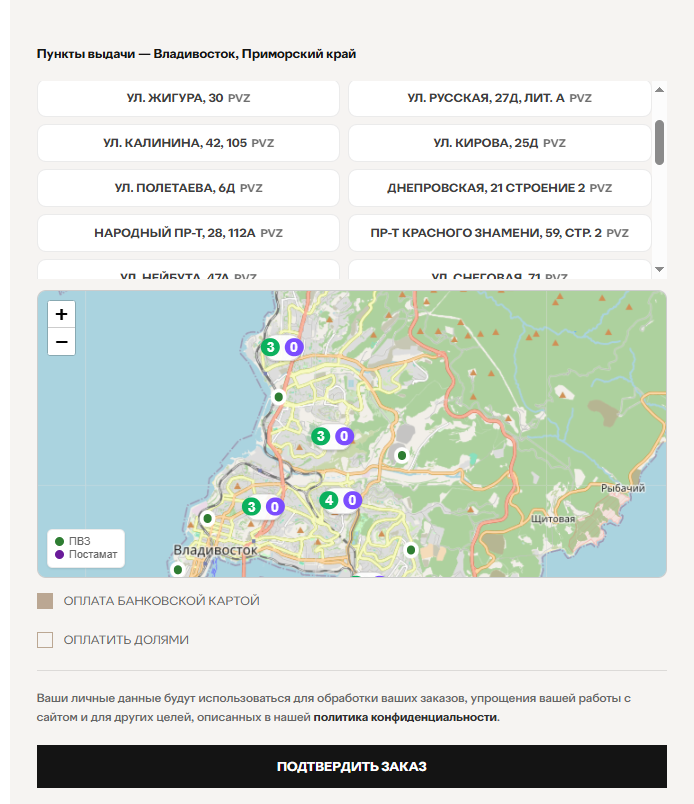Enable the Оплата банковской картой option
The height and width of the screenshot is (804, 694).
pos(45,601)
